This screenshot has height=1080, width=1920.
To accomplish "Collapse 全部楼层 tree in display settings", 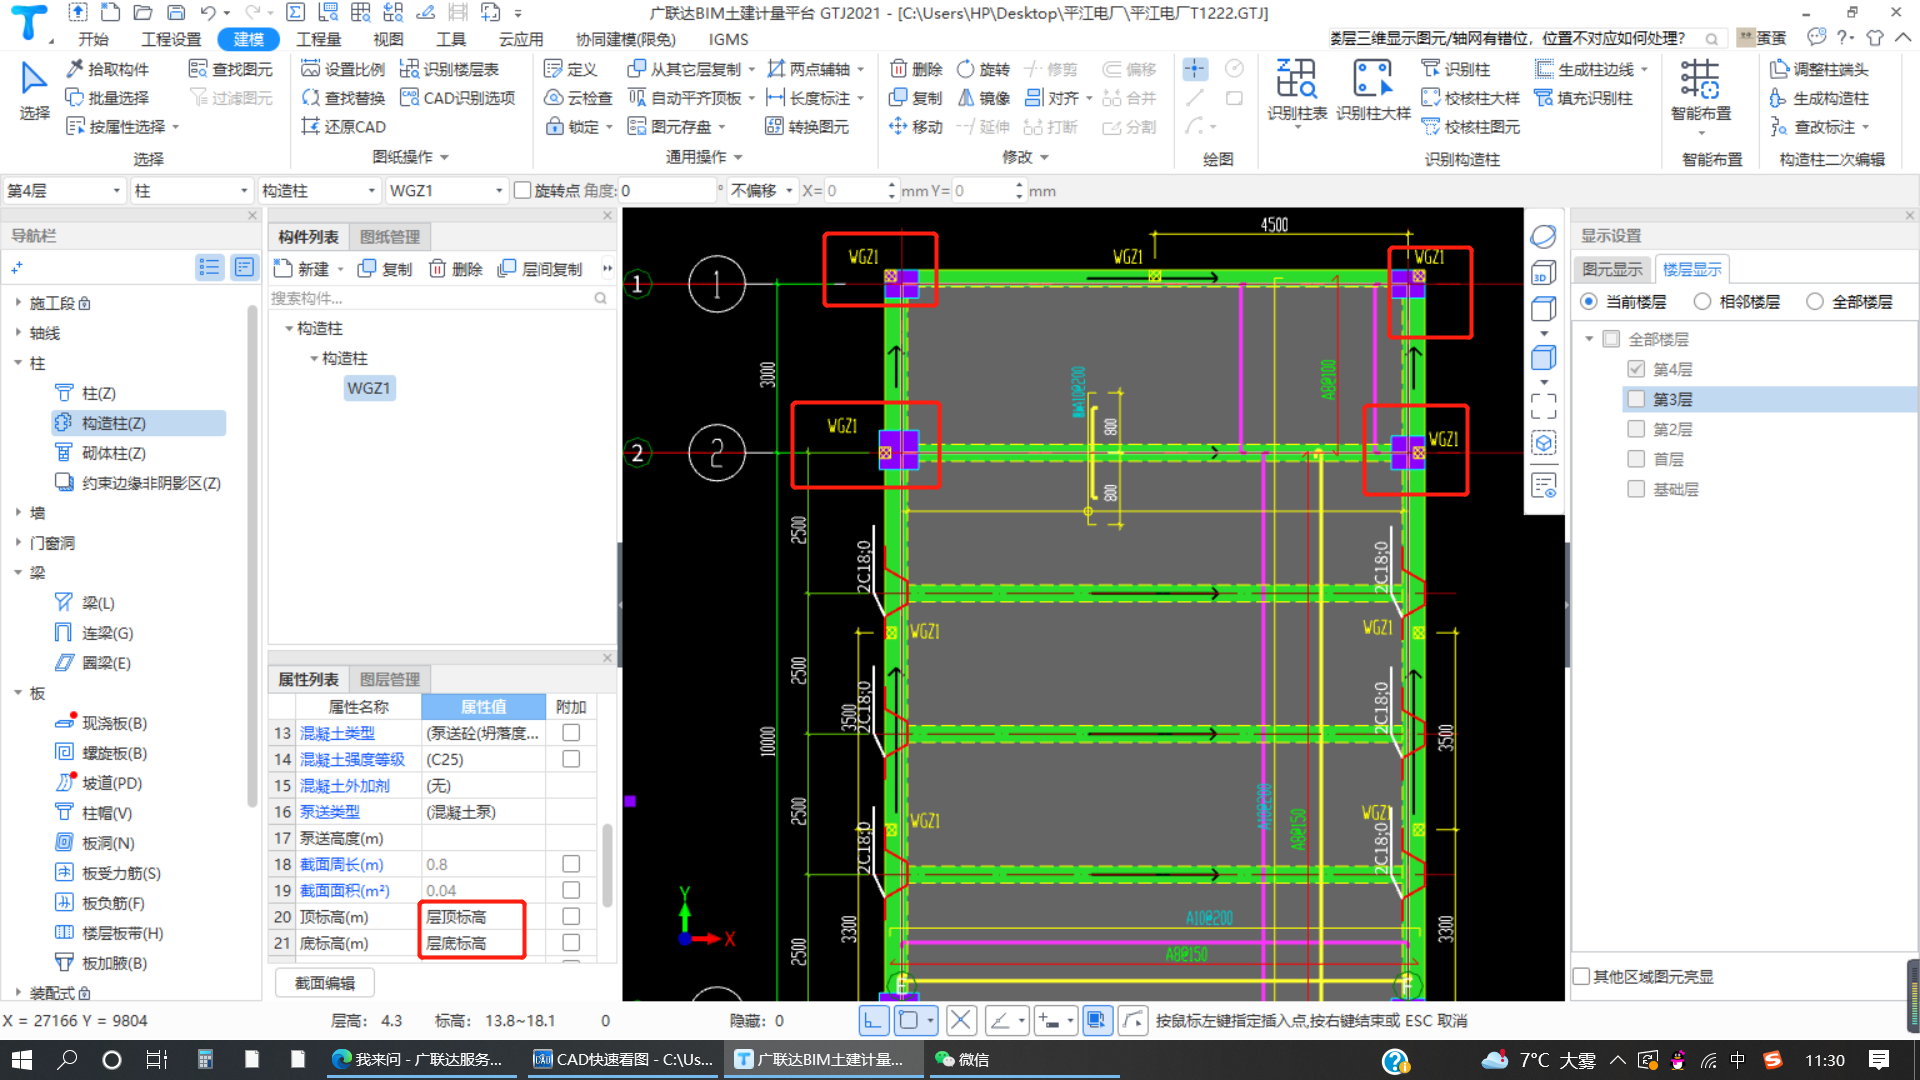I will [x=1589, y=339].
